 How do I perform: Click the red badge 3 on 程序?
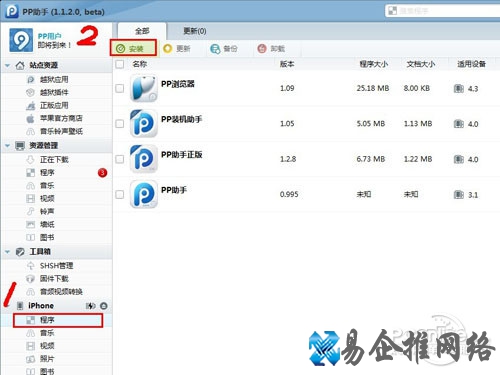102,173
